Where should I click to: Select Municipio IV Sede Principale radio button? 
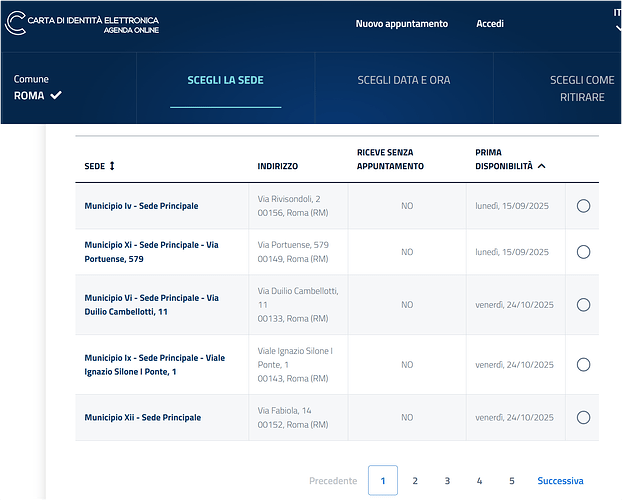coord(583,206)
